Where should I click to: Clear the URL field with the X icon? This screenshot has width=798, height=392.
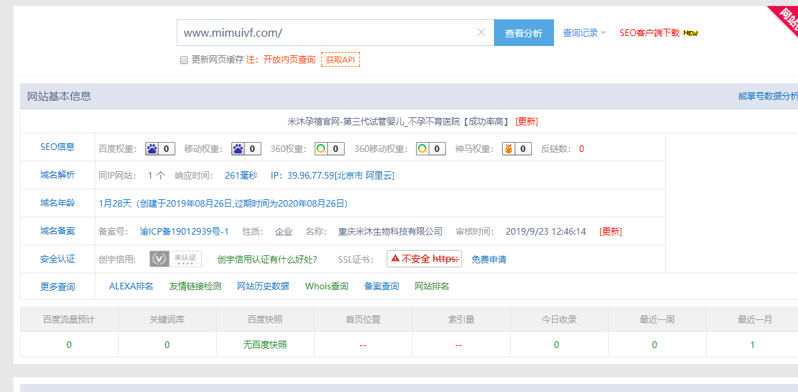[x=481, y=33]
